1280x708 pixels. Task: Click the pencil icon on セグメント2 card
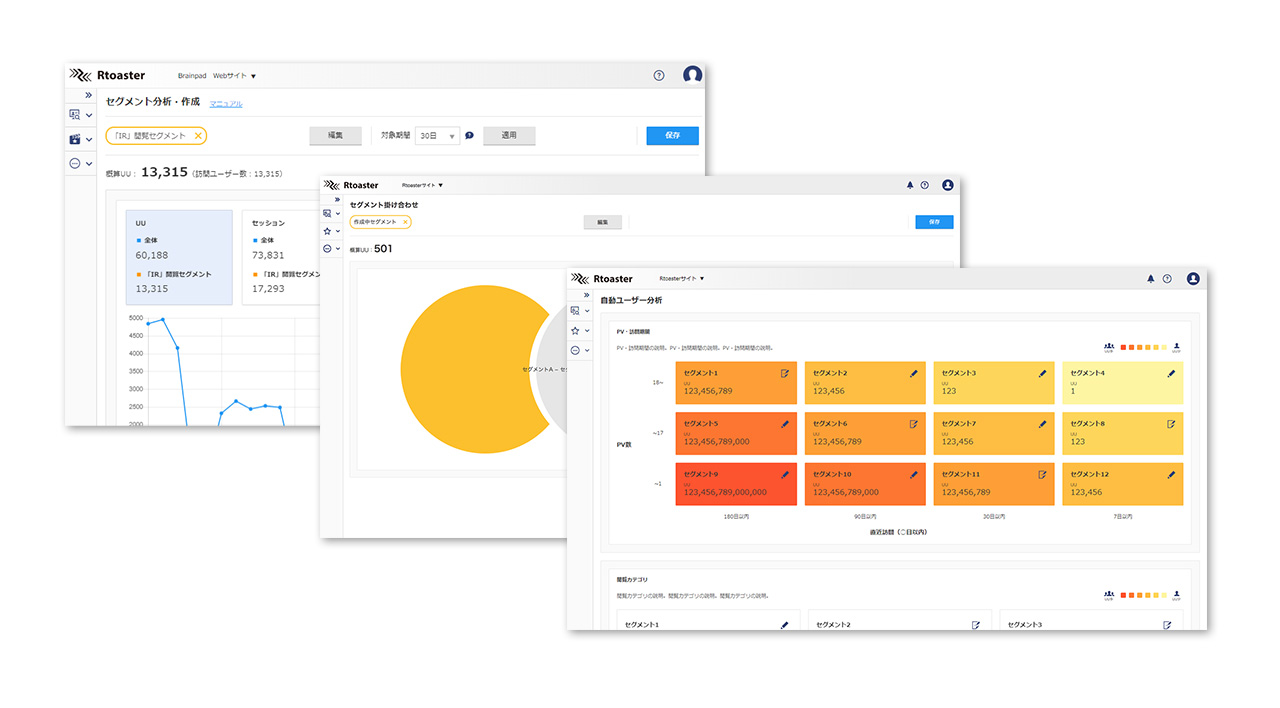(x=913, y=373)
